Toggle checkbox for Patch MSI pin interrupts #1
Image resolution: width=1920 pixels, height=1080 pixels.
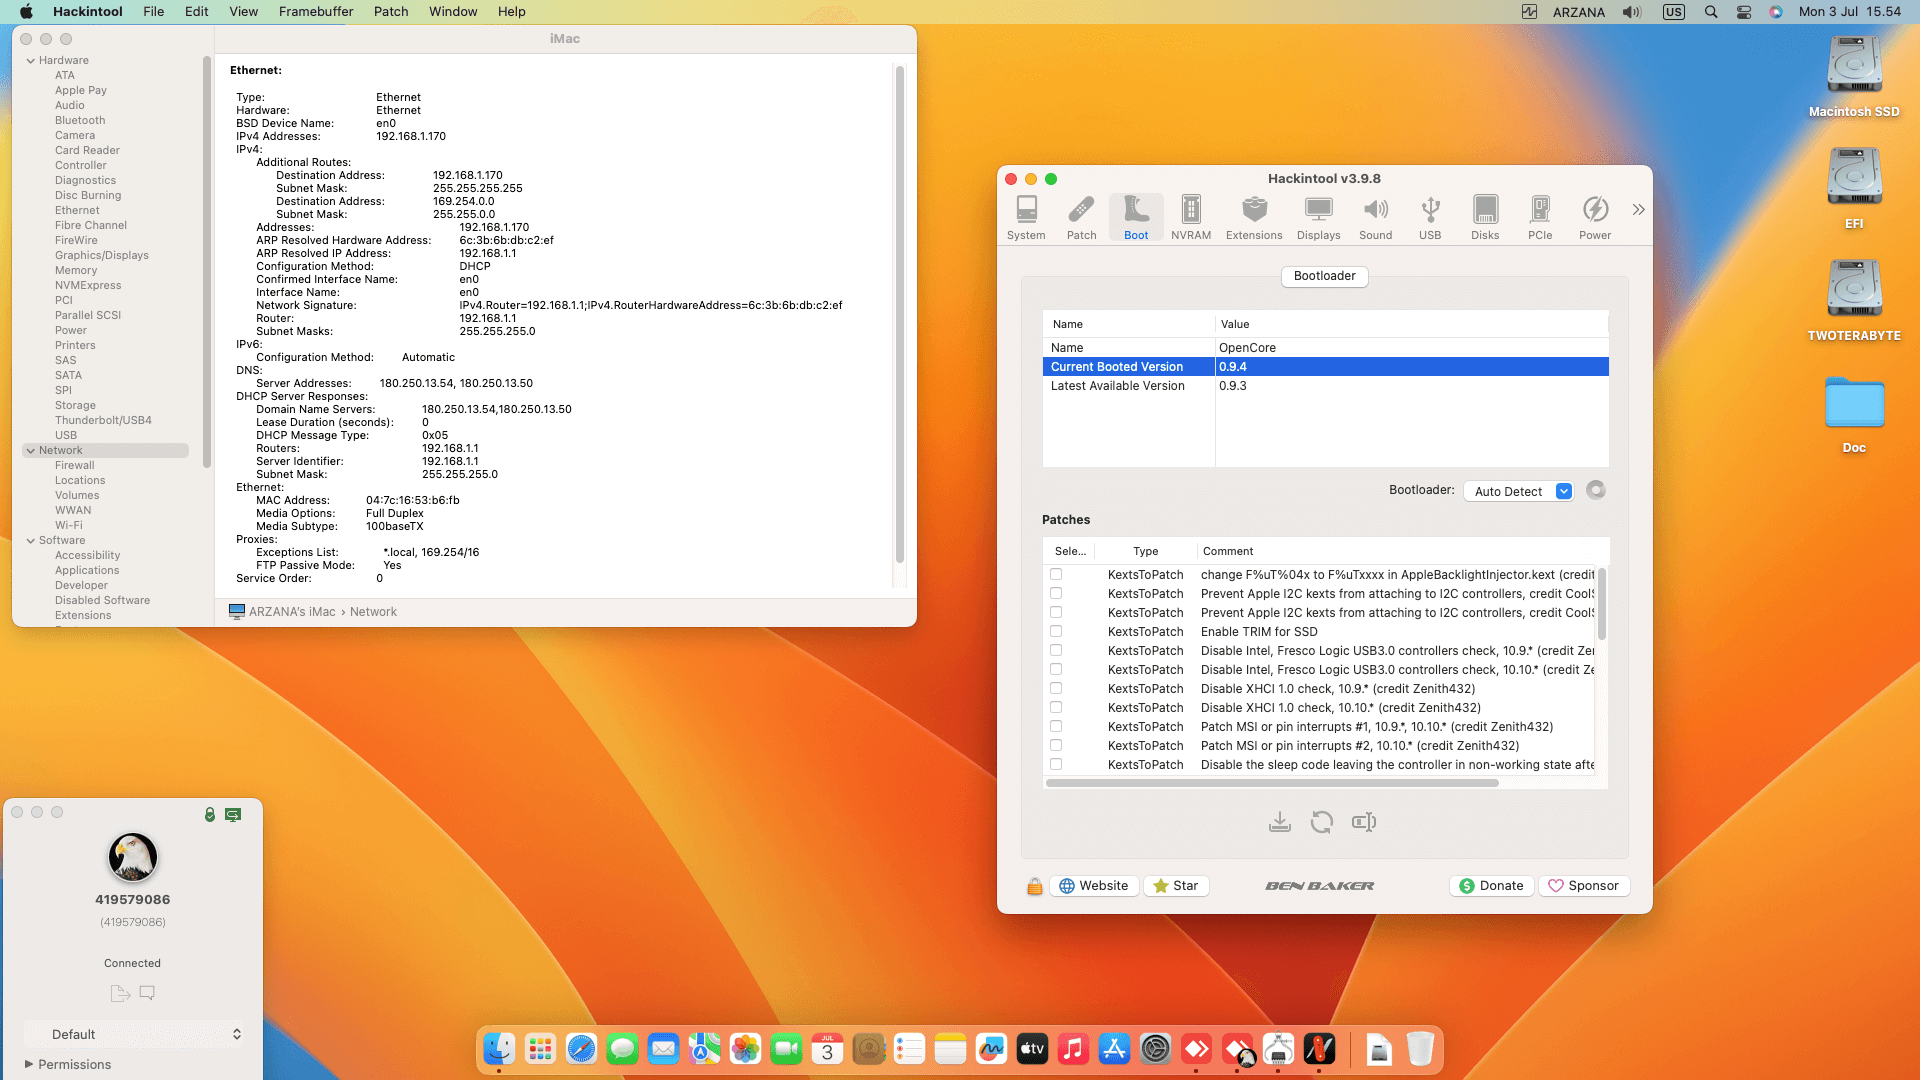coord(1056,727)
